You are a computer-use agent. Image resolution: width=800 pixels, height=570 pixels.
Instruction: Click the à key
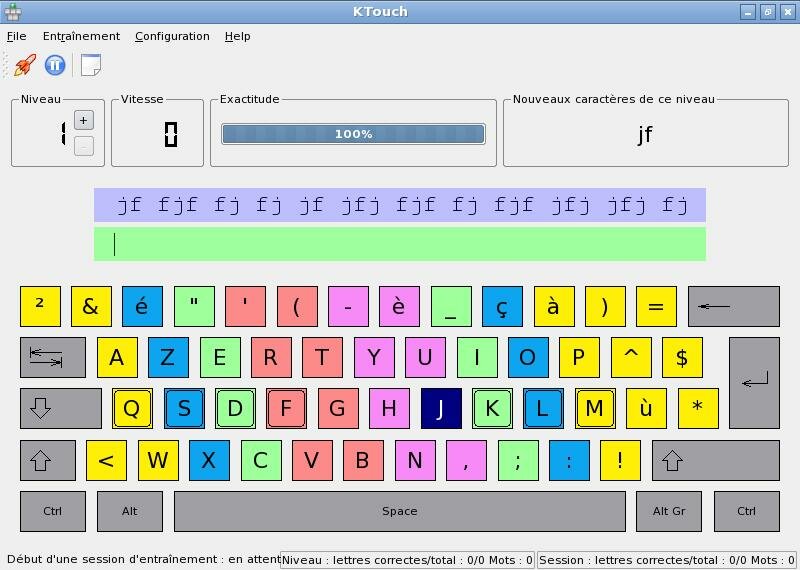[x=554, y=306]
